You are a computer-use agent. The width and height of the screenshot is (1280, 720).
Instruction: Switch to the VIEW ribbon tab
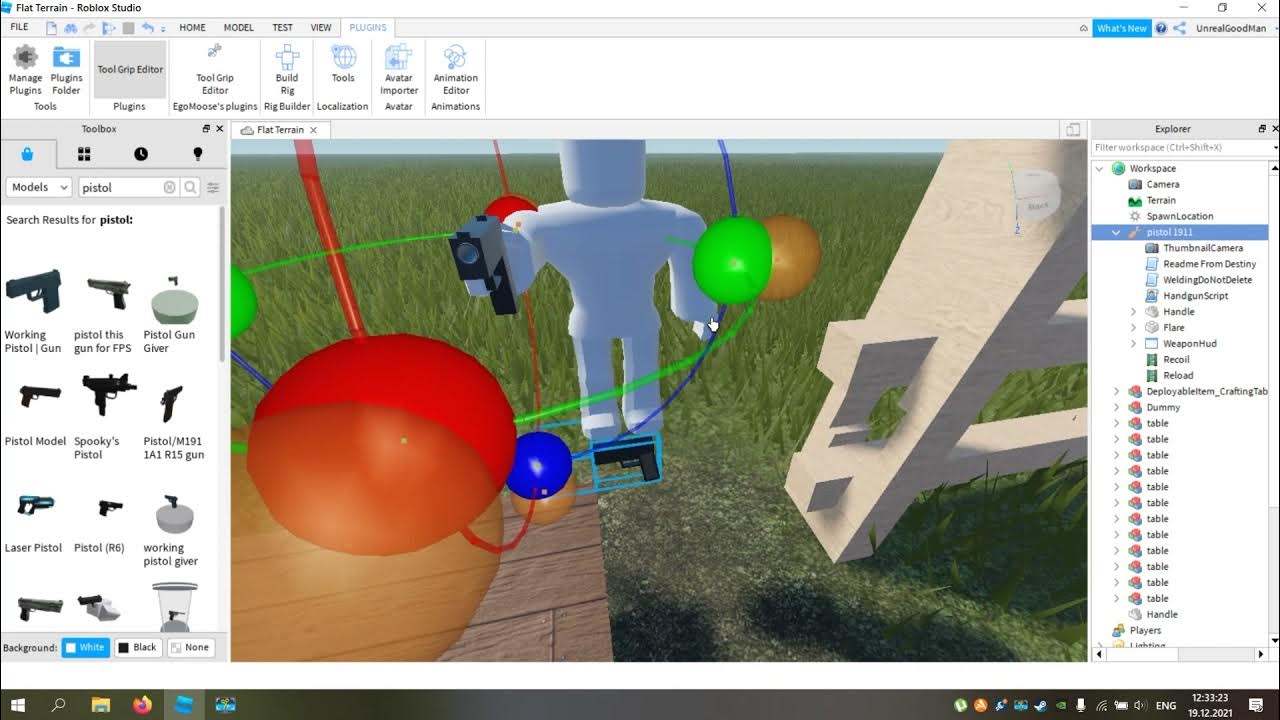tap(321, 28)
